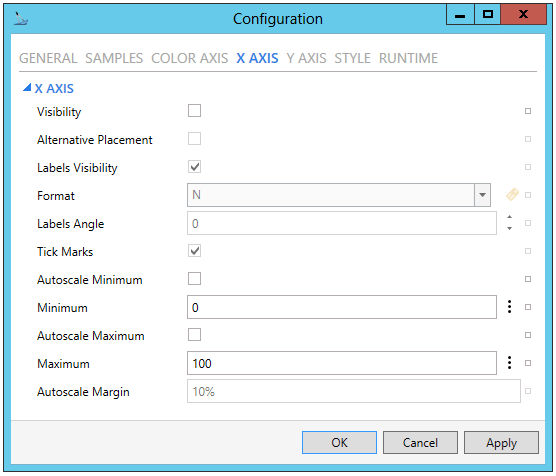Switch to the STYLE tab
The image size is (556, 476).
click(352, 58)
